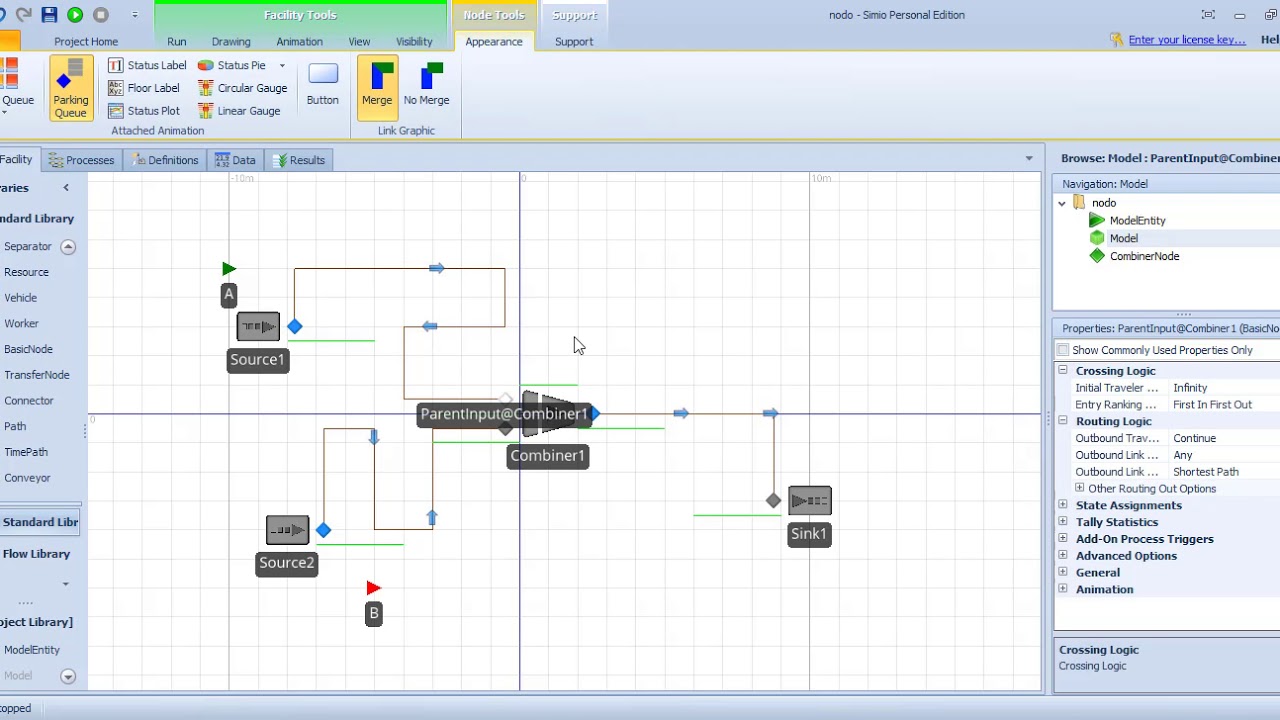
Task: Select the Resource object in the library
Action: coord(26,272)
